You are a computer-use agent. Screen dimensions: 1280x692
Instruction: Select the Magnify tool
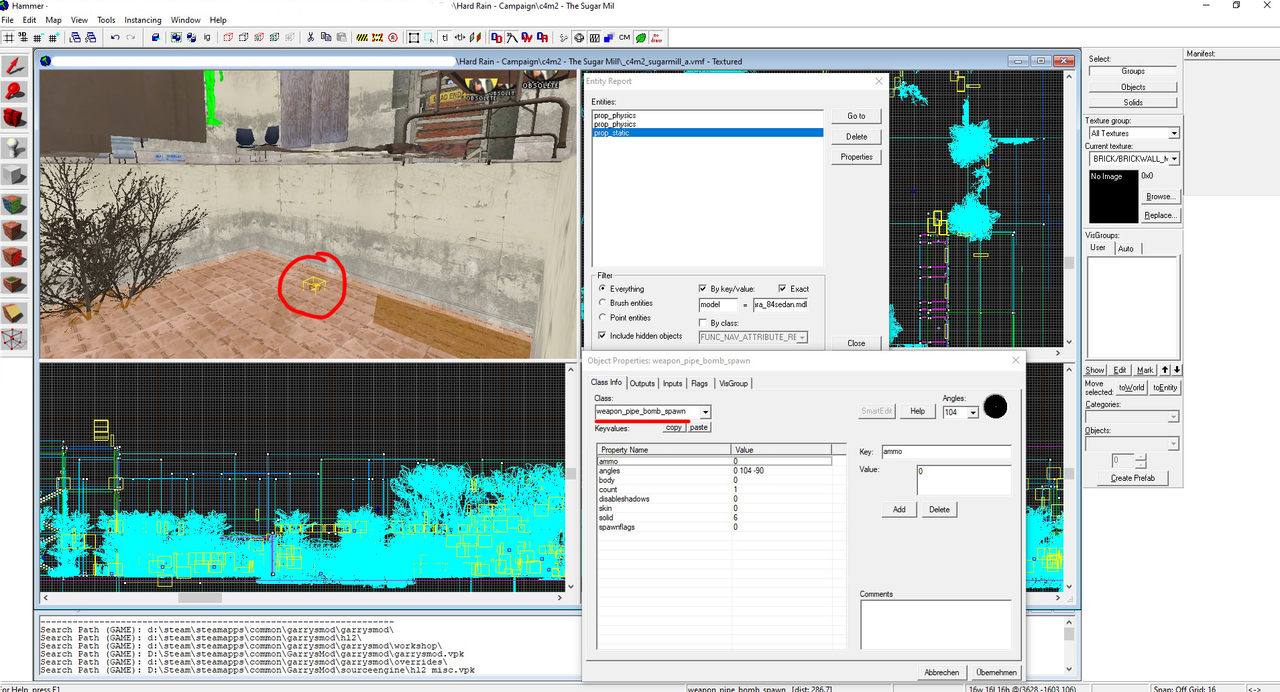[16, 92]
